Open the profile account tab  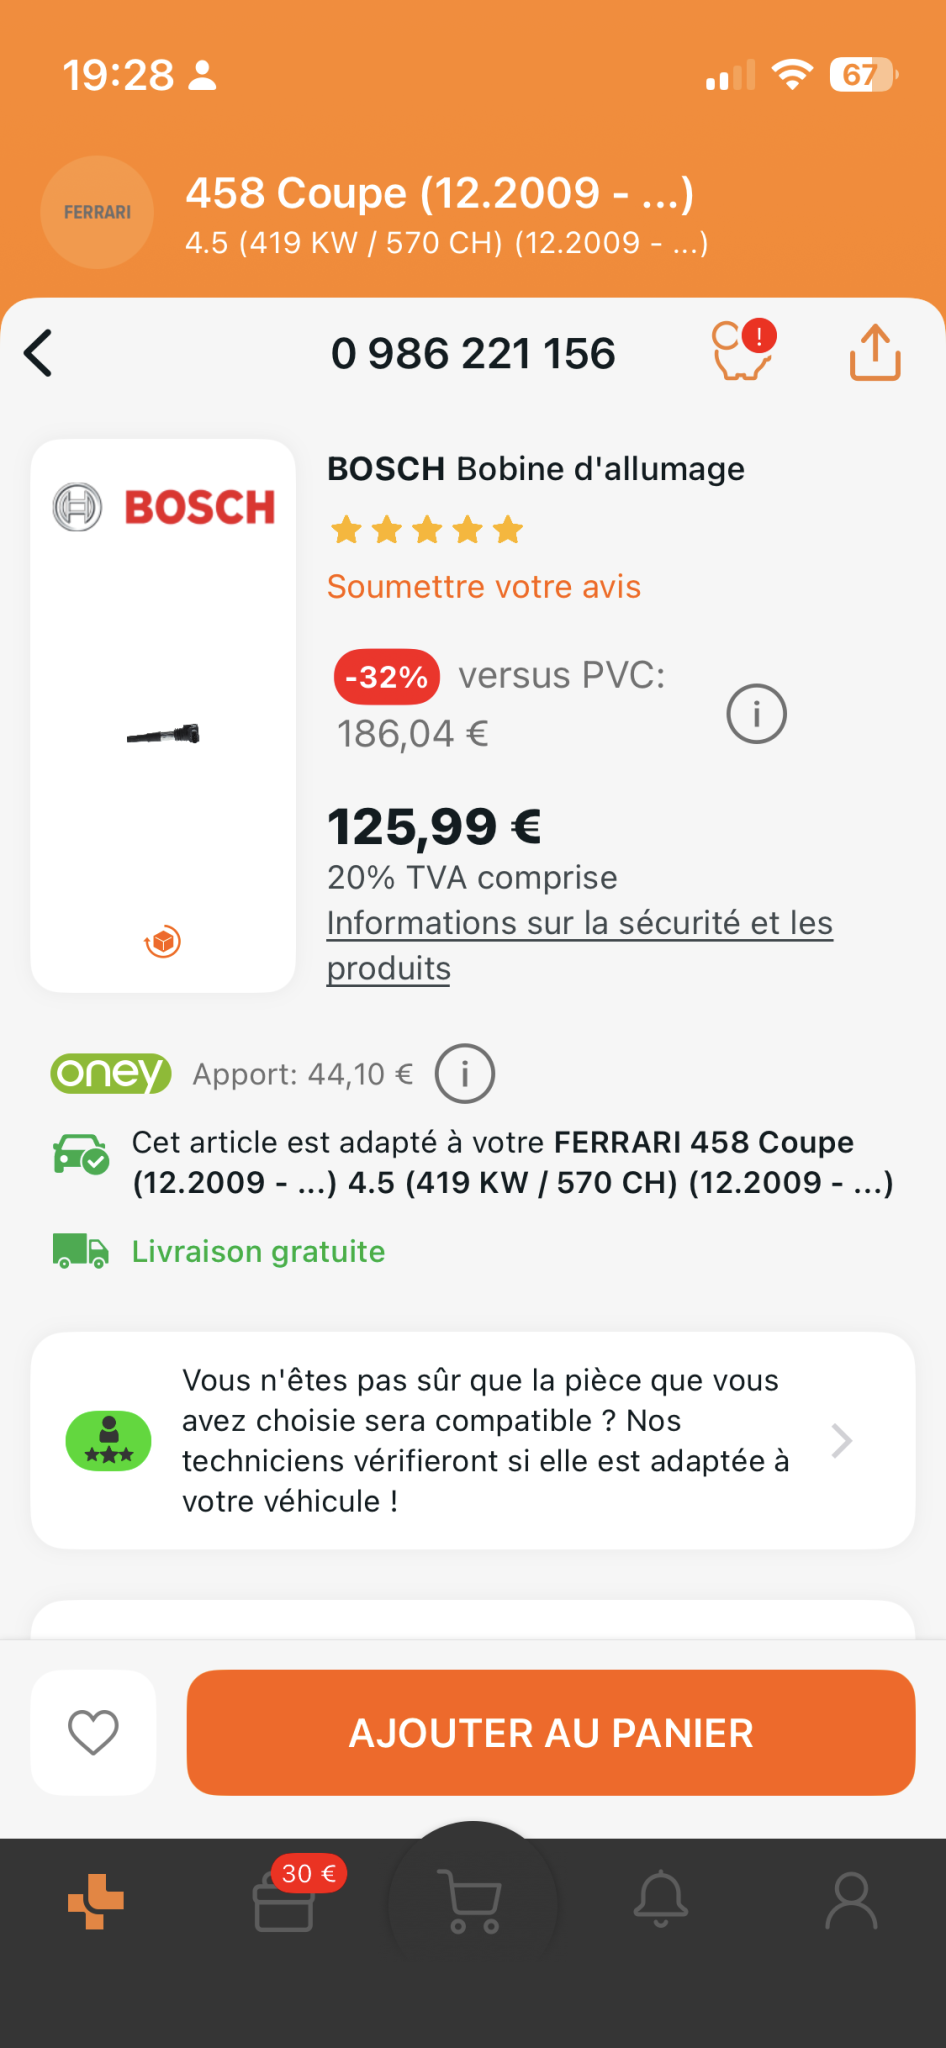click(851, 1901)
